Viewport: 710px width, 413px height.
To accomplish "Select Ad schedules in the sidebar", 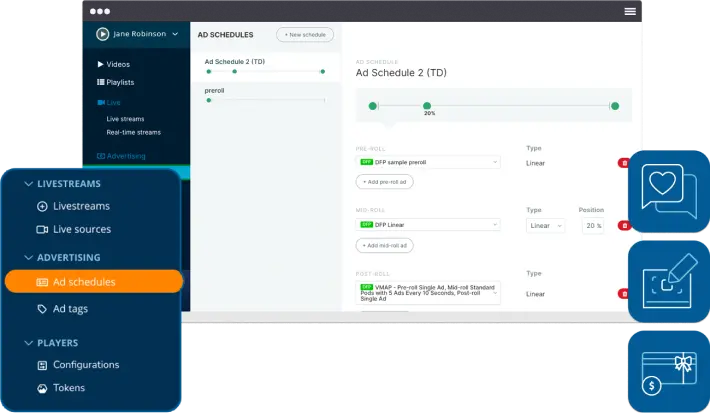I will pos(93,282).
